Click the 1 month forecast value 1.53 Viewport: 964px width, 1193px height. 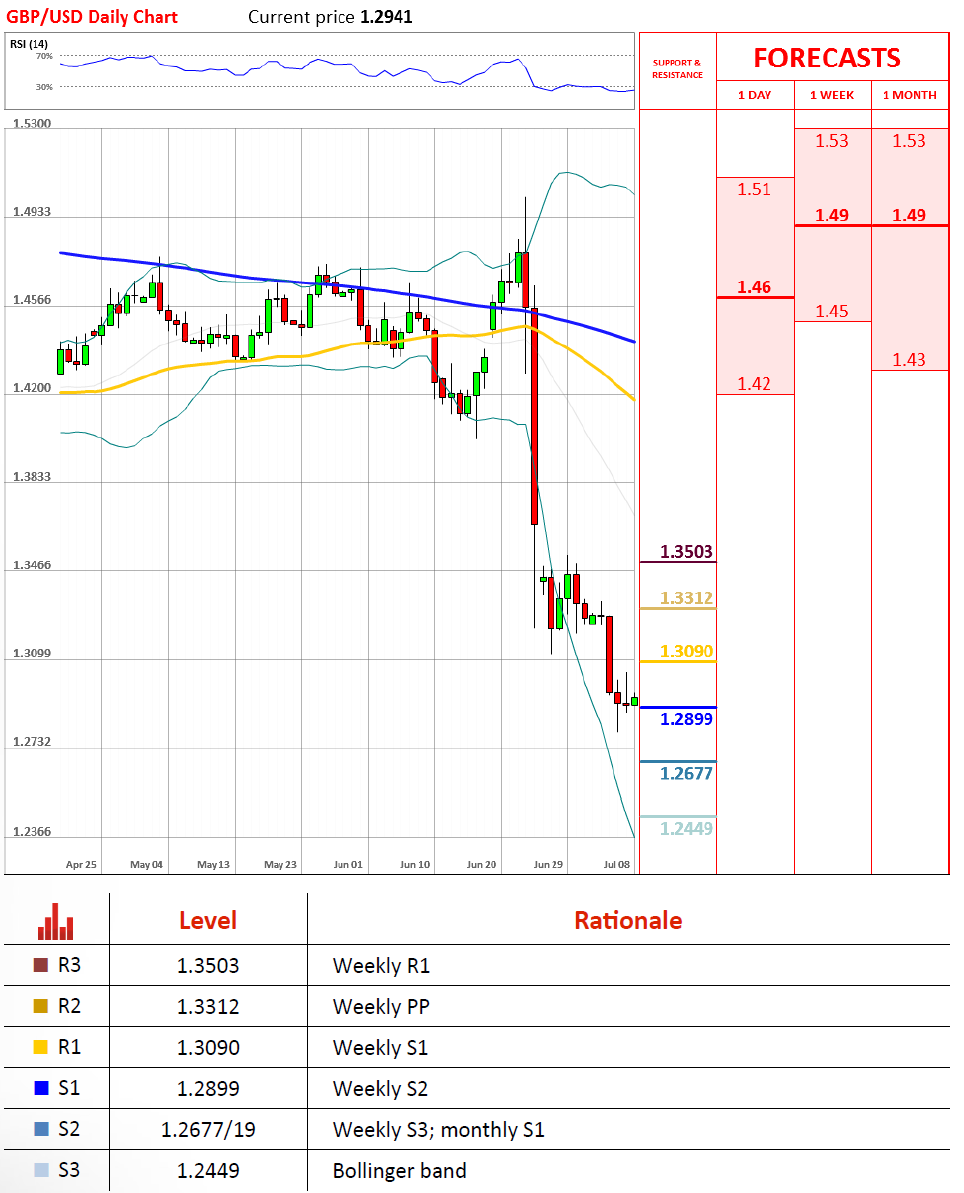tap(909, 141)
